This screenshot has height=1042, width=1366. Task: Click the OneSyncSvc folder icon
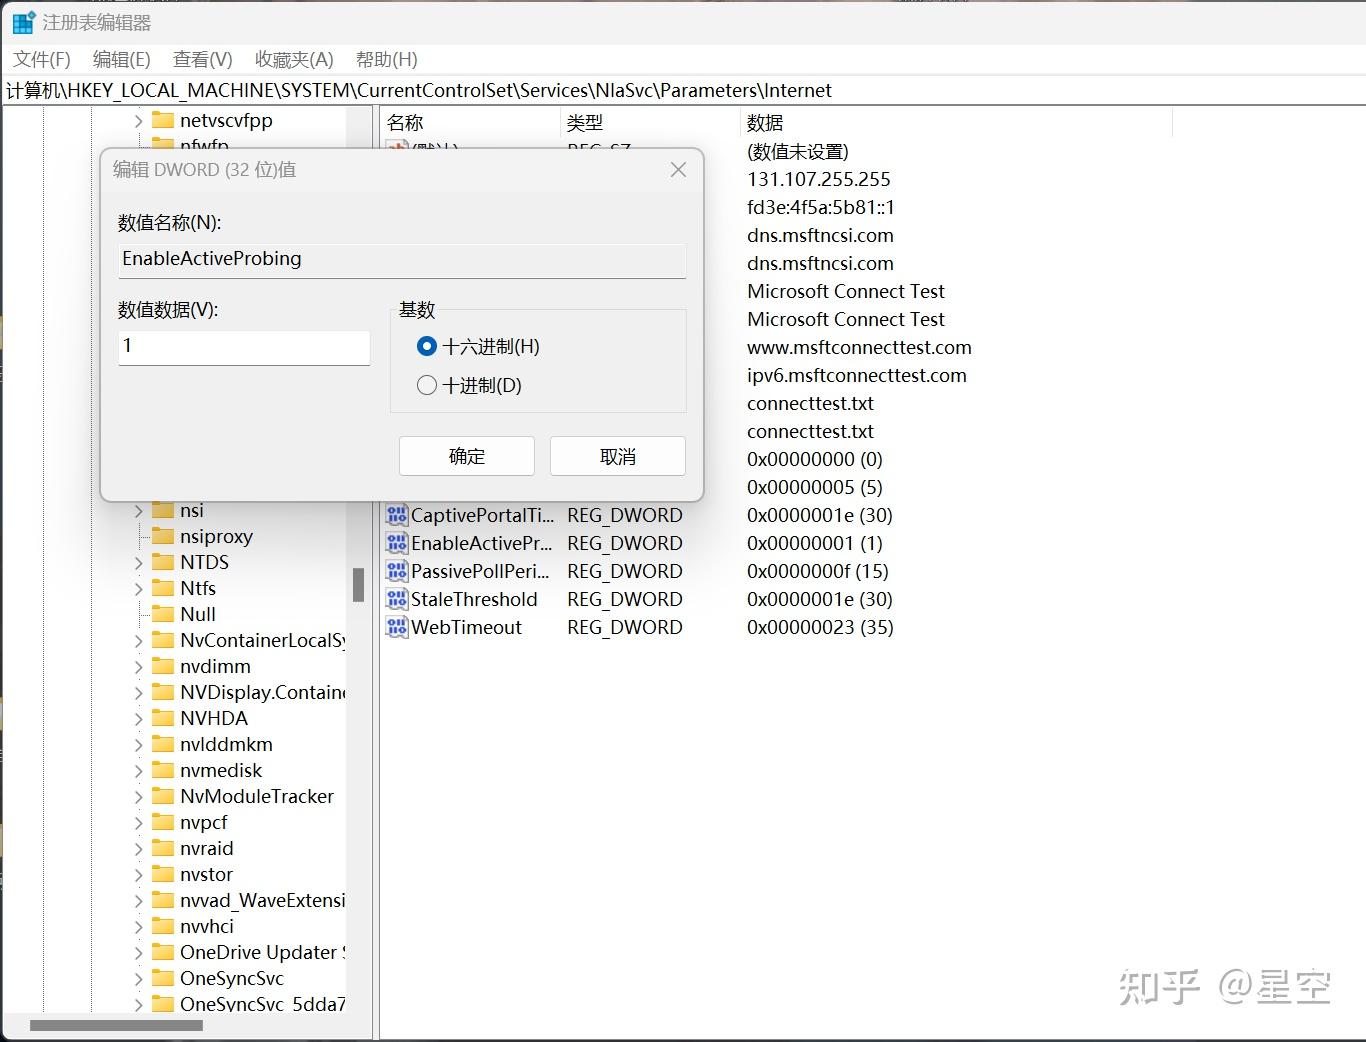163,978
